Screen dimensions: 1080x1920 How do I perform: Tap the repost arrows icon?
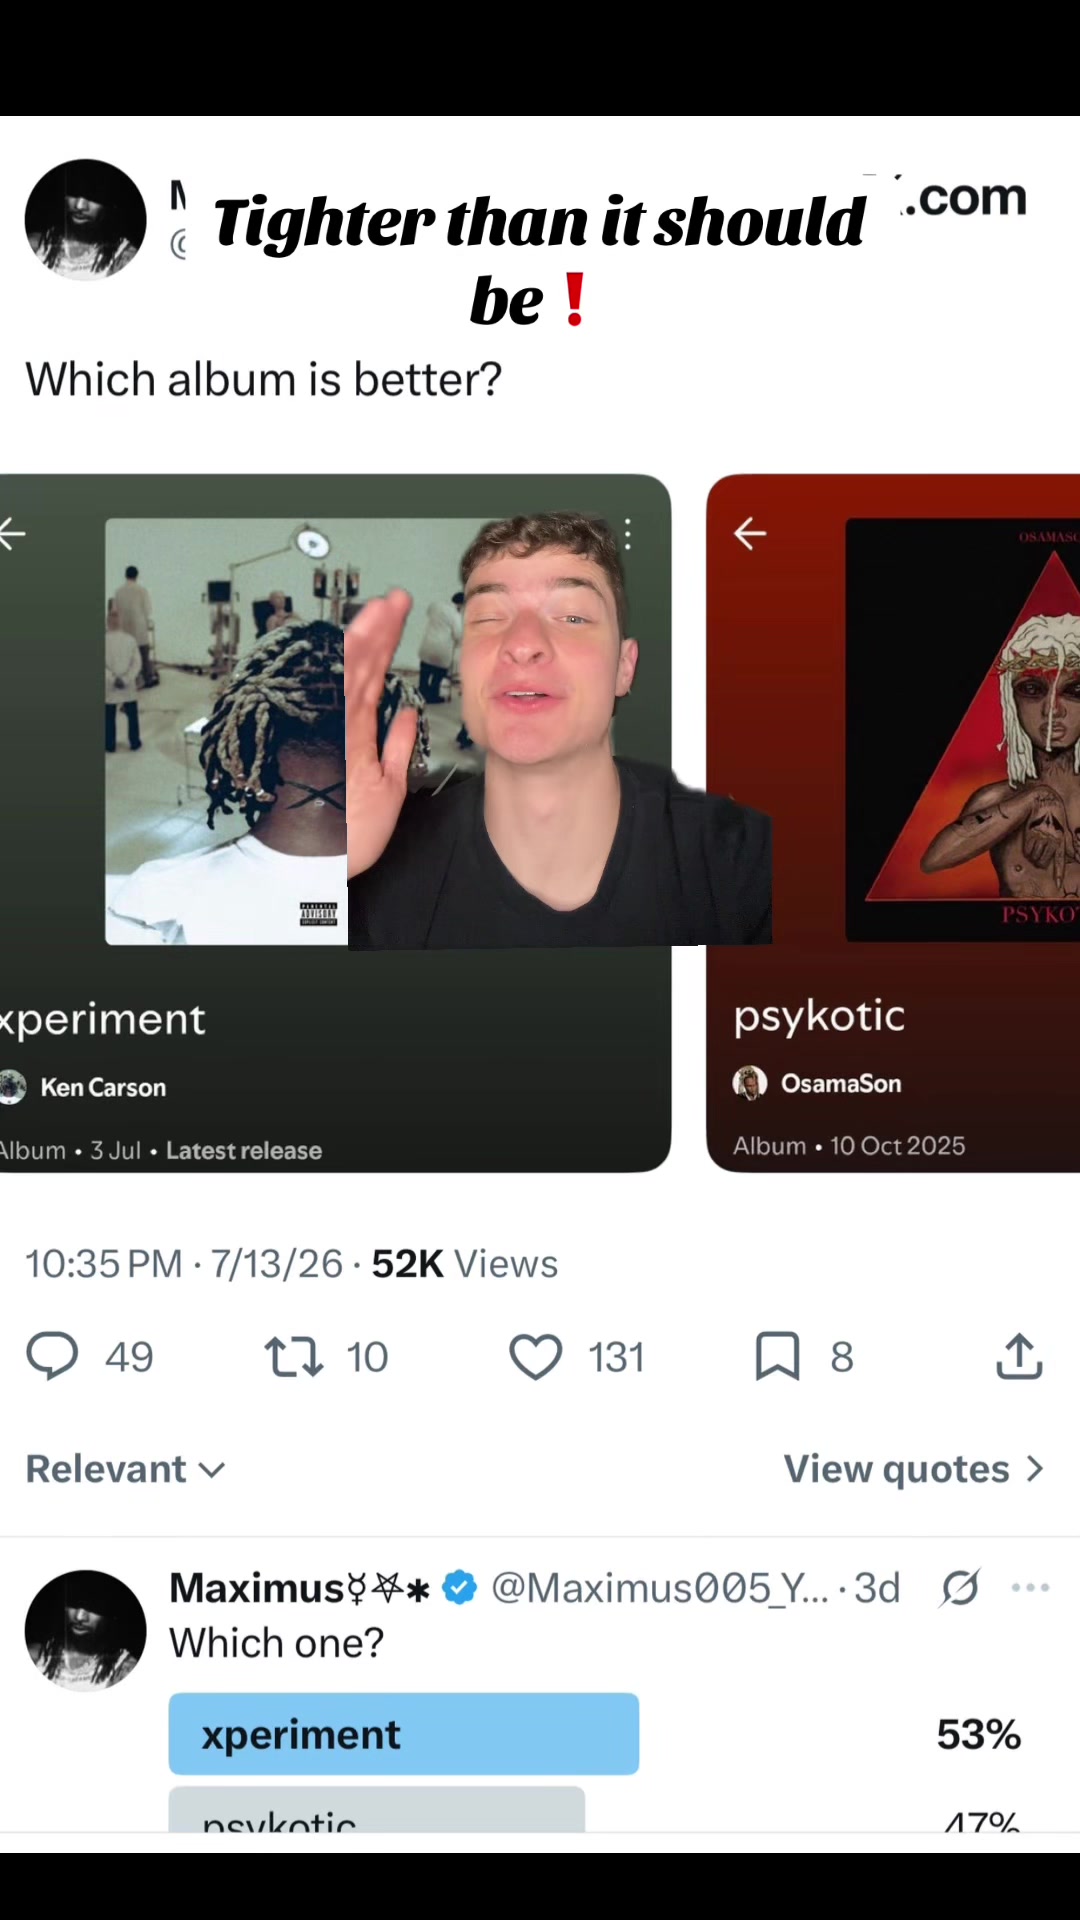coord(294,1357)
